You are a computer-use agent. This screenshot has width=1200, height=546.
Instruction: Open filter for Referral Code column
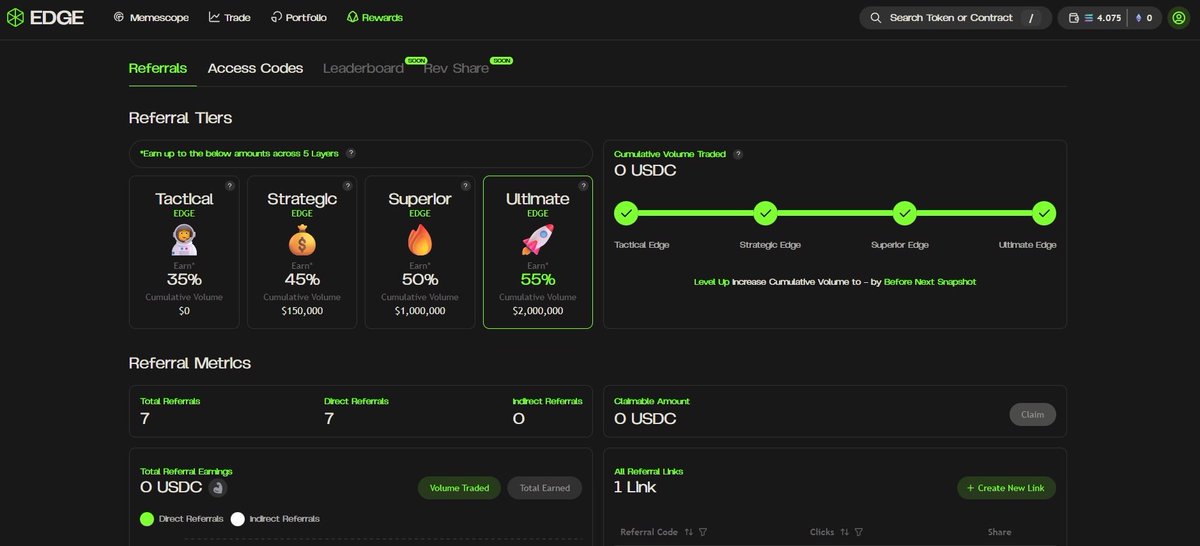(x=703, y=532)
